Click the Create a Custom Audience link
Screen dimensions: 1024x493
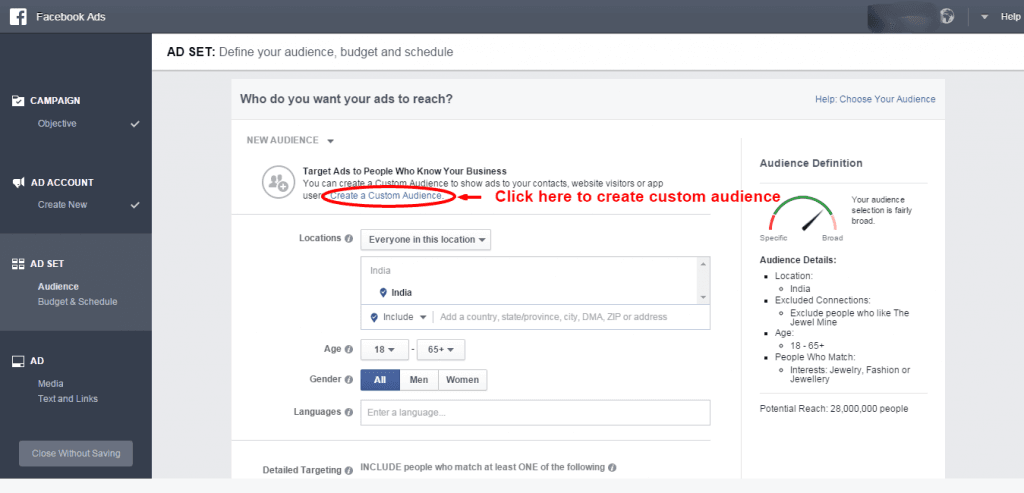coord(387,196)
